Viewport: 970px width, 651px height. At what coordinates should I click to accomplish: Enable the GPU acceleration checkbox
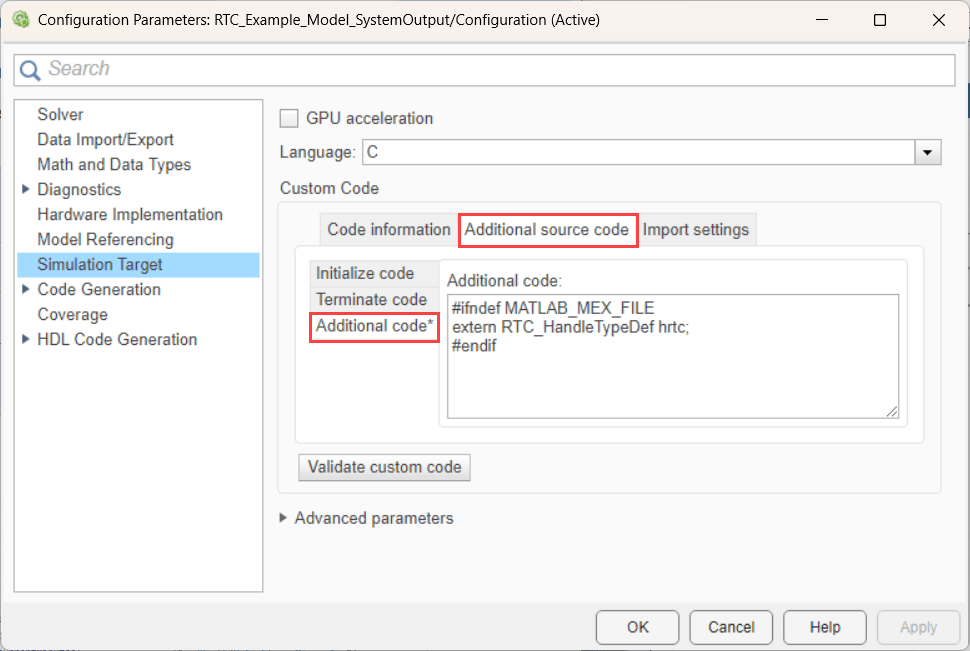(x=289, y=118)
